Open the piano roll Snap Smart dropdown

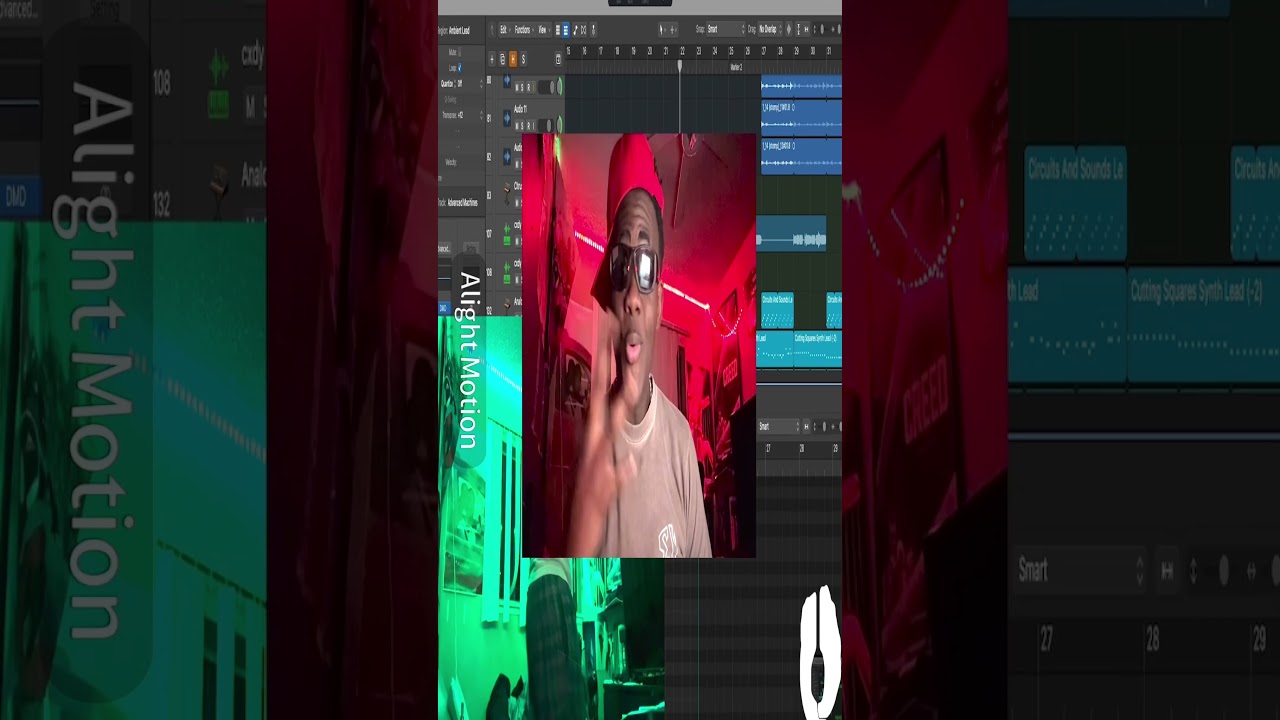click(x=779, y=426)
